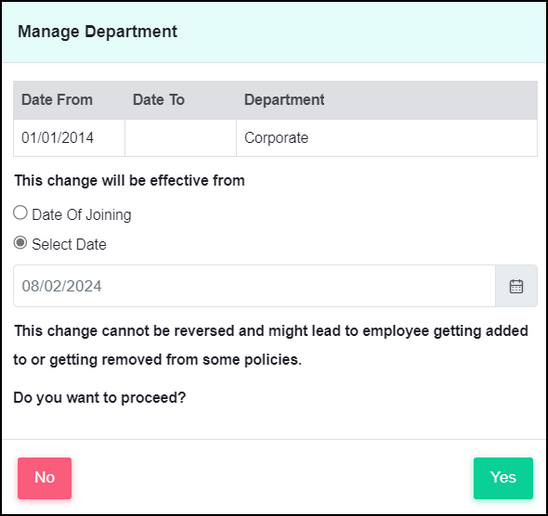Image resolution: width=548 pixels, height=516 pixels.
Task: Click the Manage Department header bar area
Action: [274, 32]
